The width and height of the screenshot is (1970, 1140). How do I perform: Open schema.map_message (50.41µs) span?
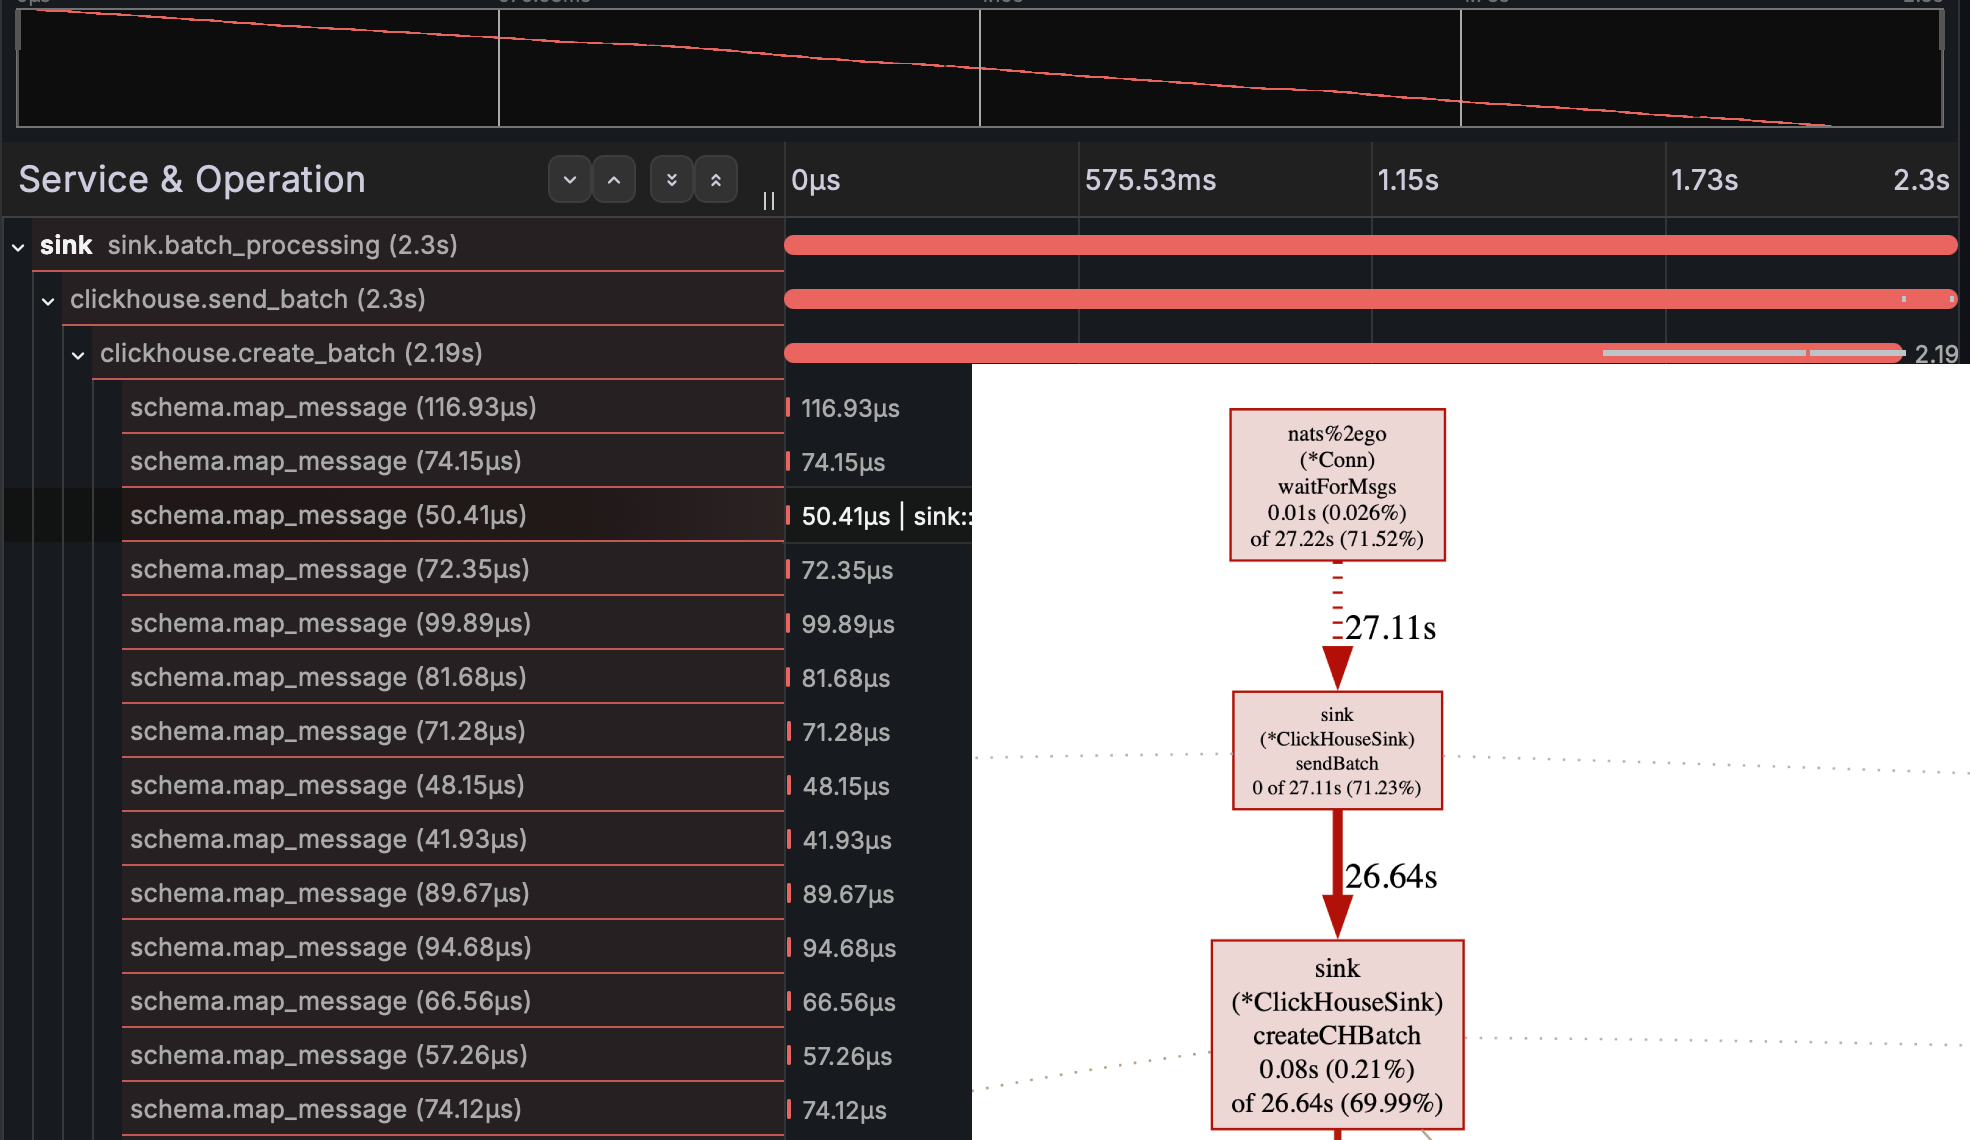click(x=453, y=515)
